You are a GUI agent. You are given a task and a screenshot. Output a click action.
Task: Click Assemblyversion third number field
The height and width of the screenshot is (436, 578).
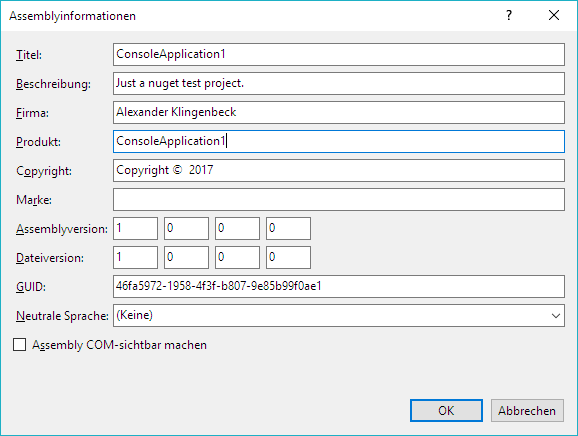237,229
